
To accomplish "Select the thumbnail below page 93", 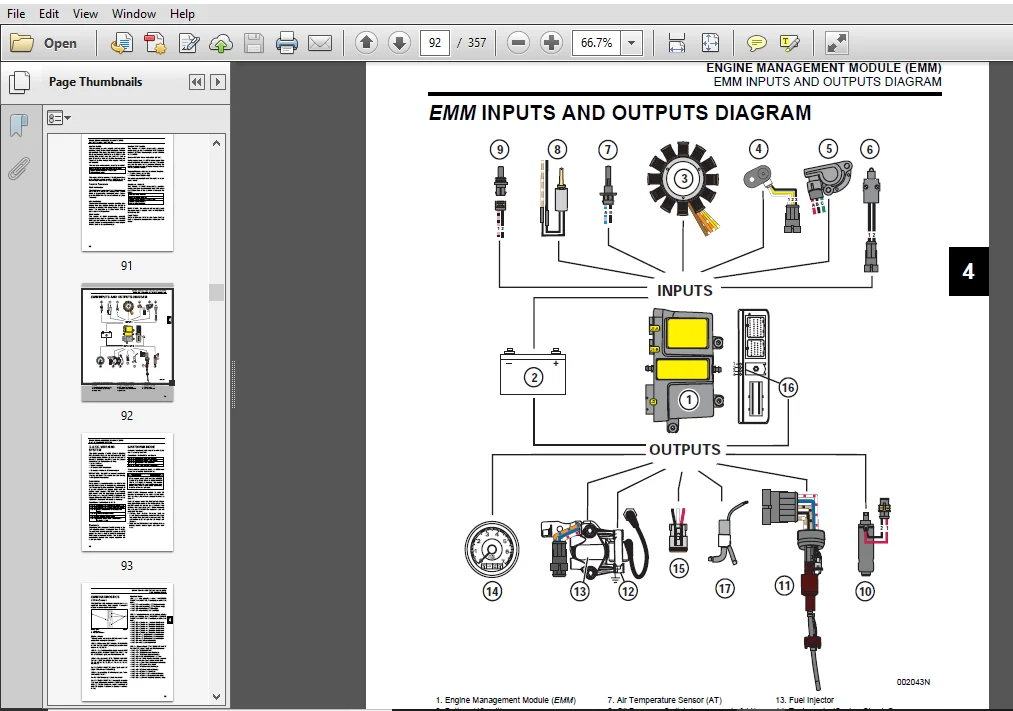I will (x=127, y=642).
